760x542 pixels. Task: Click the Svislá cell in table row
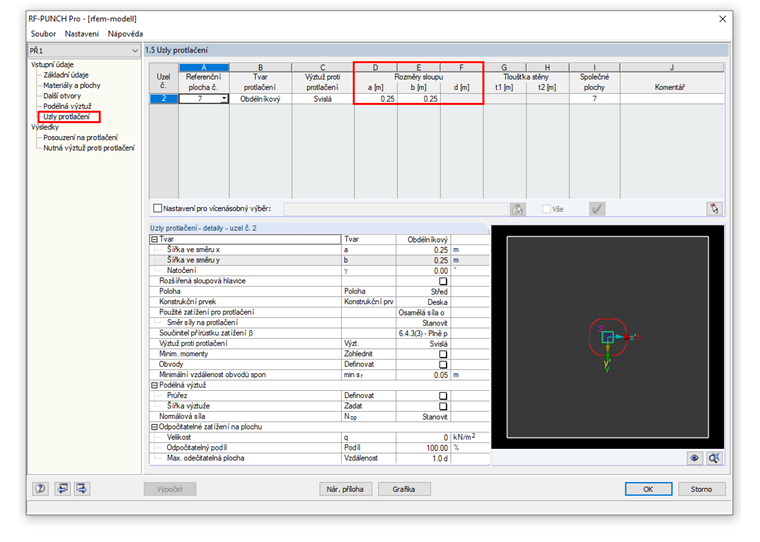coord(323,99)
